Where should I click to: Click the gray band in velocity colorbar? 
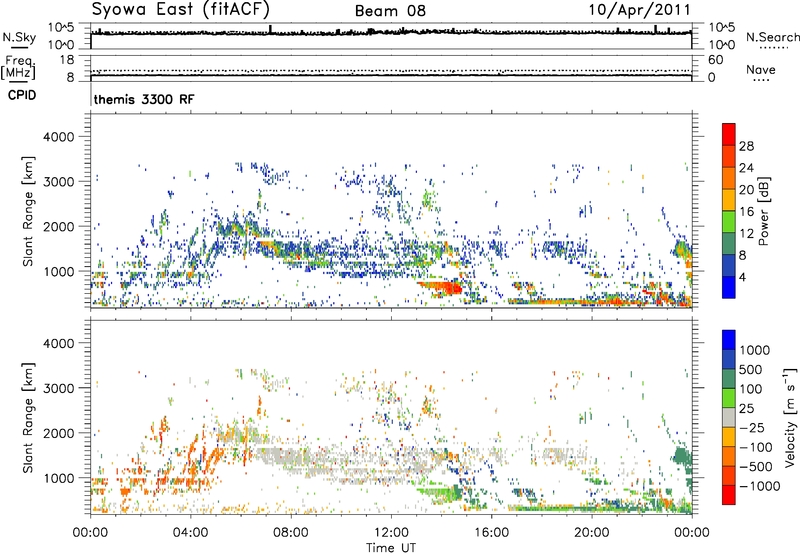point(729,417)
